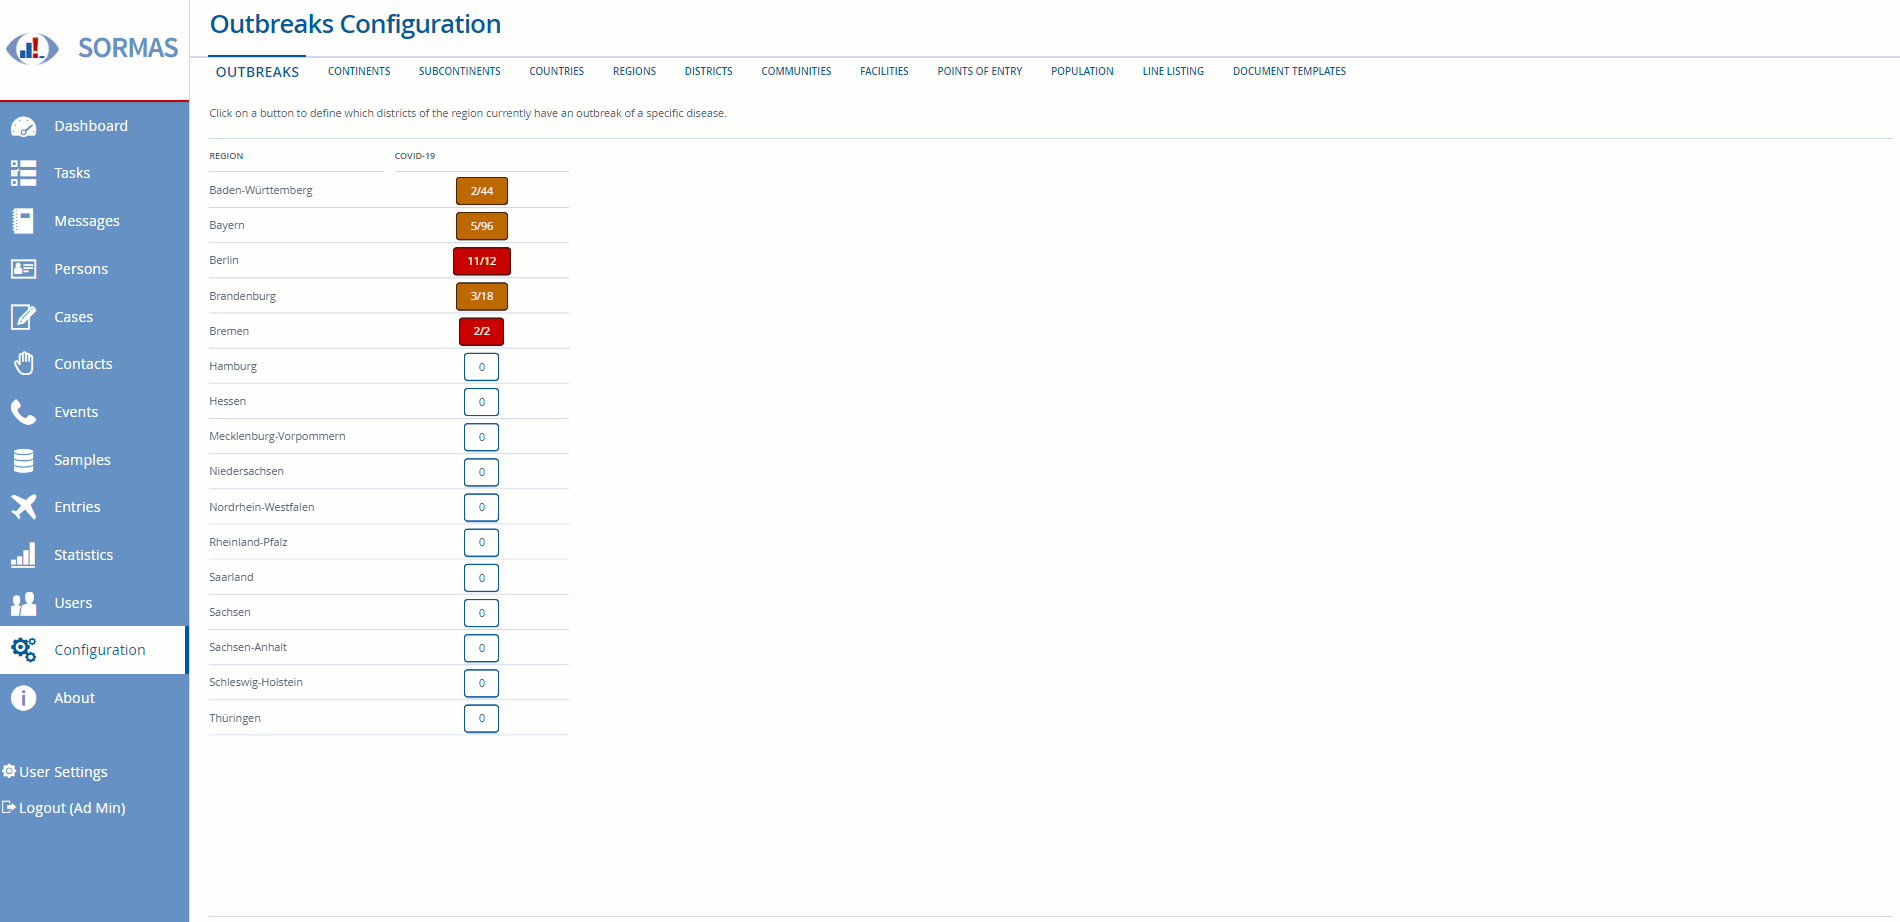Open Contacts section label
1900x922 pixels.
coord(83,364)
